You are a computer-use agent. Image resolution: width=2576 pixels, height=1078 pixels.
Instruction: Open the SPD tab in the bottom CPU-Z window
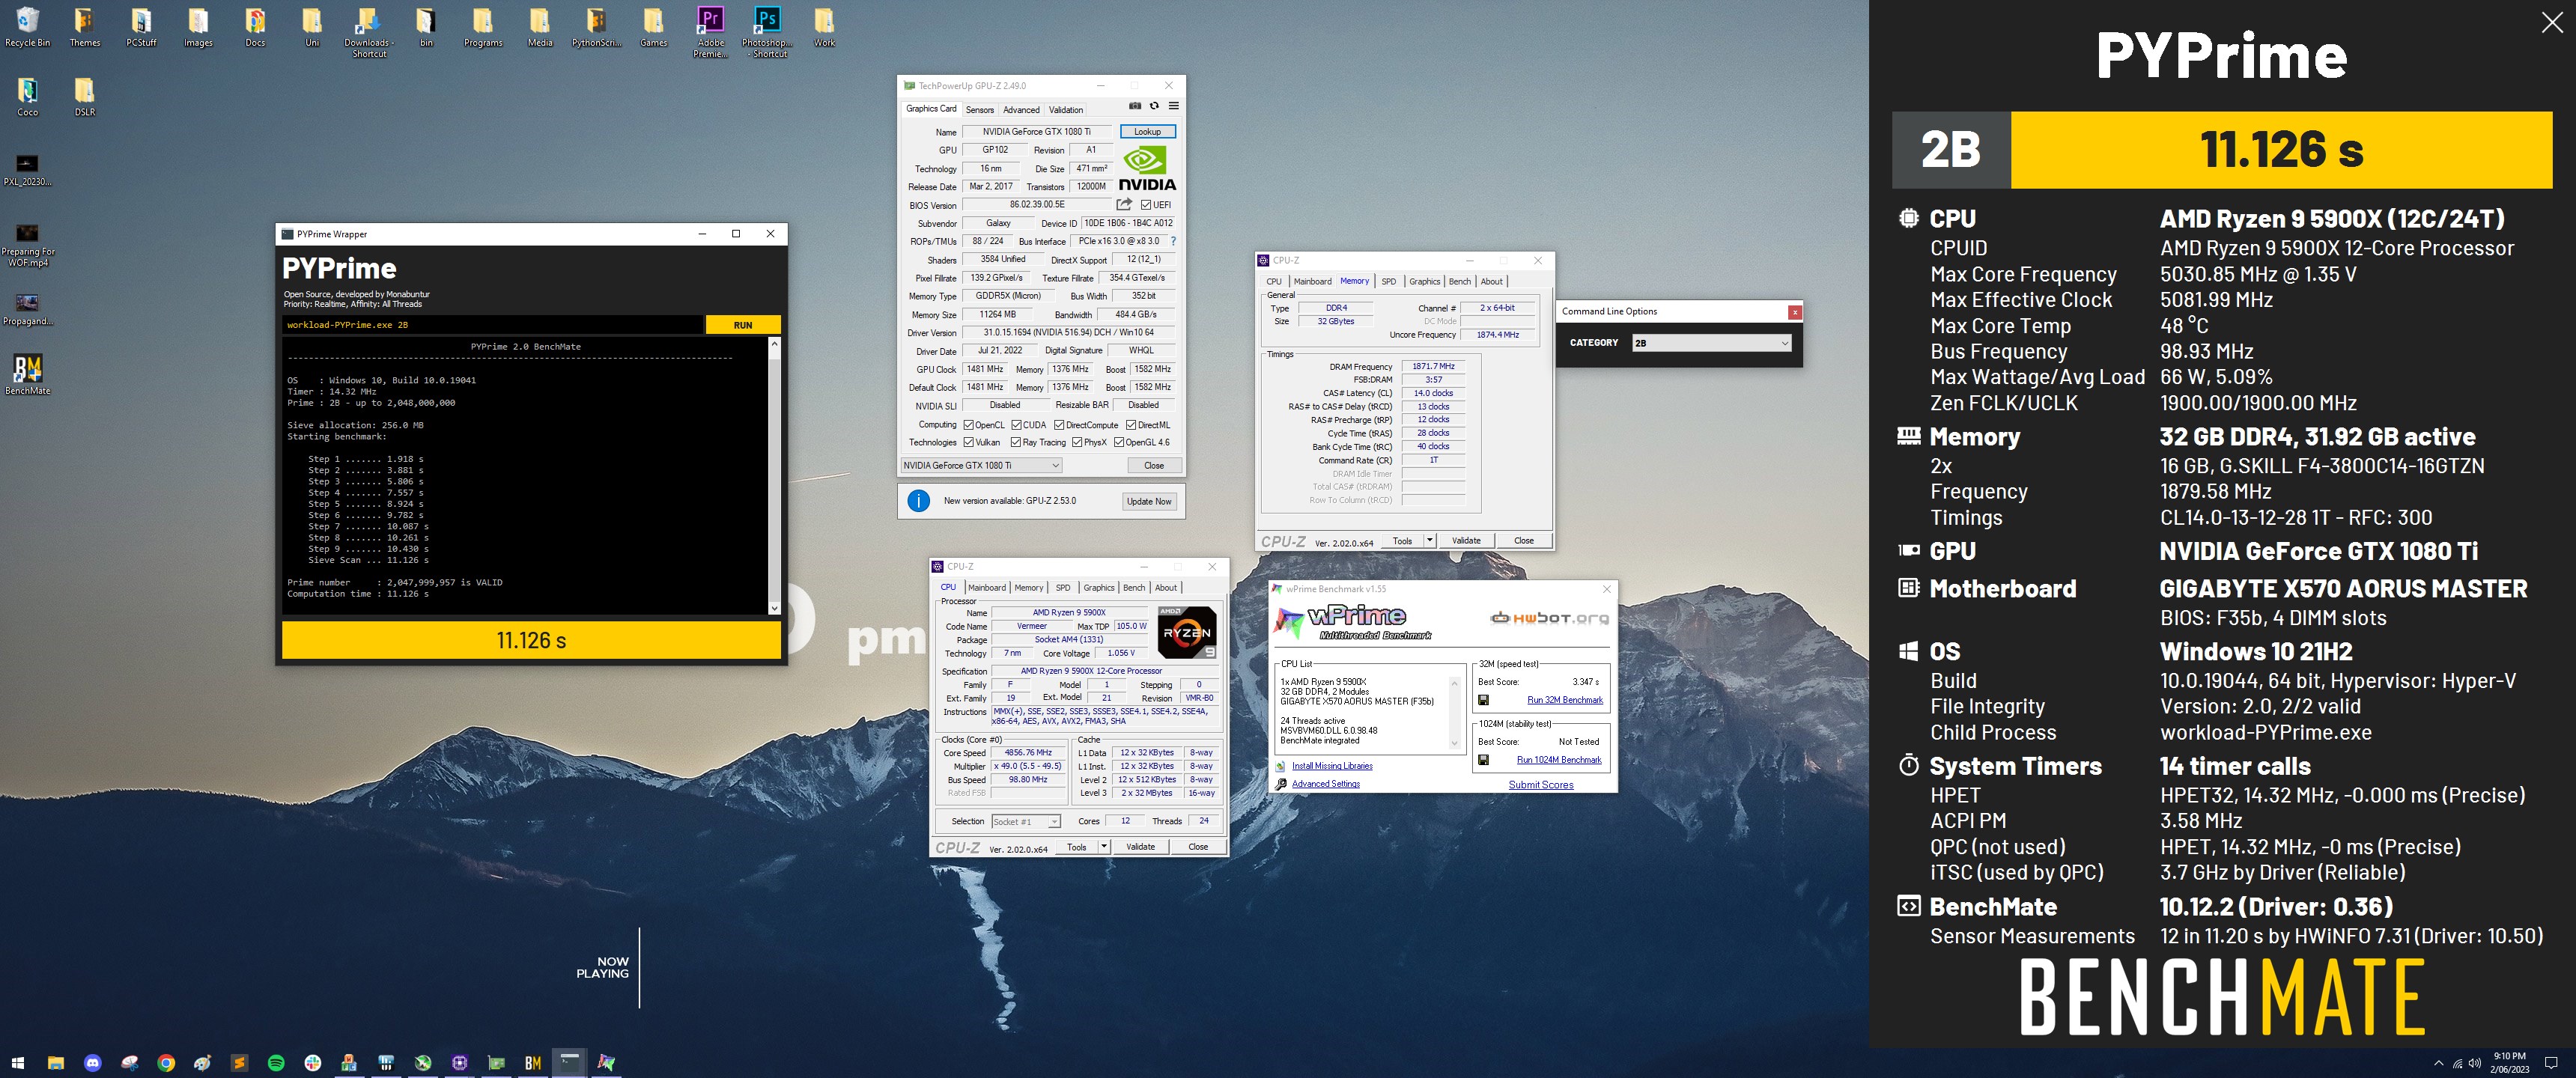click(1063, 588)
